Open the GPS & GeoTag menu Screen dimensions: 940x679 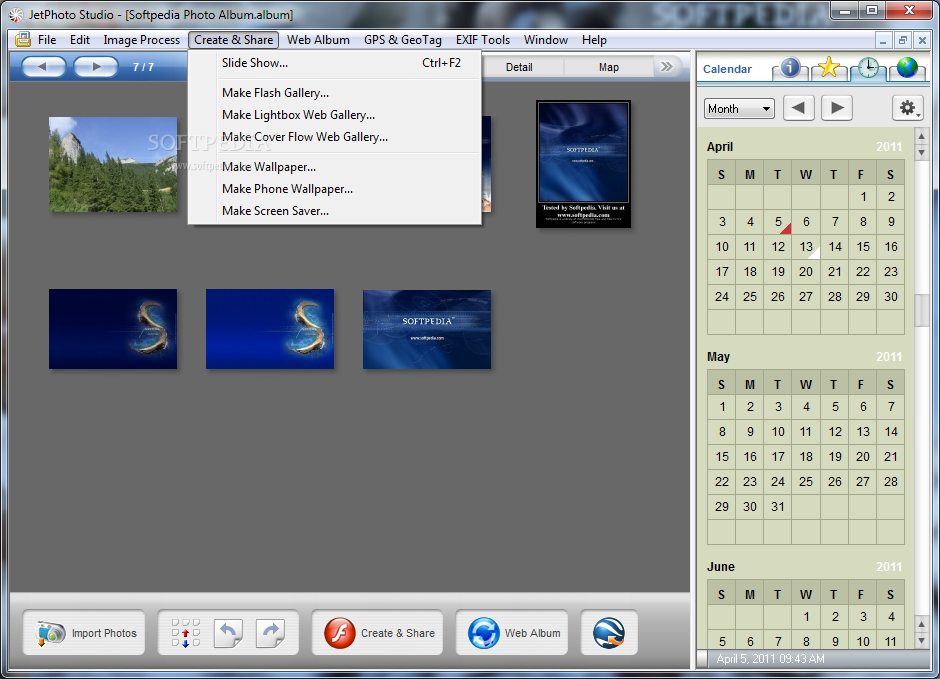[x=403, y=40]
